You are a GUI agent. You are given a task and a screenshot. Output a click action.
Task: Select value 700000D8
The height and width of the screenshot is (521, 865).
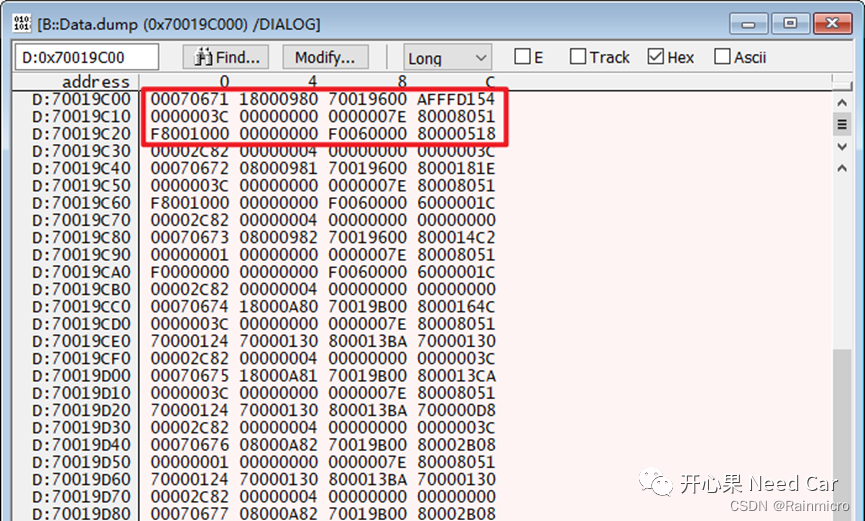point(456,411)
